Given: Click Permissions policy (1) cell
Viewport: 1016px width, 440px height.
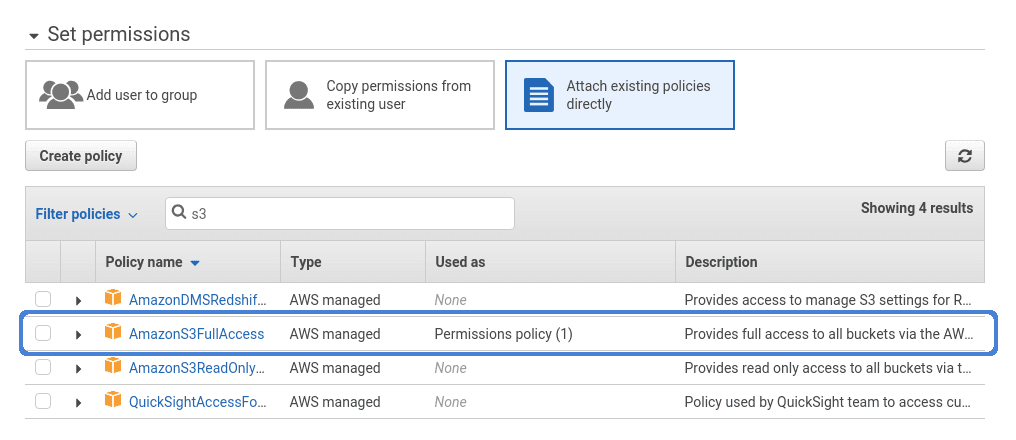Looking at the screenshot, I should (x=503, y=334).
